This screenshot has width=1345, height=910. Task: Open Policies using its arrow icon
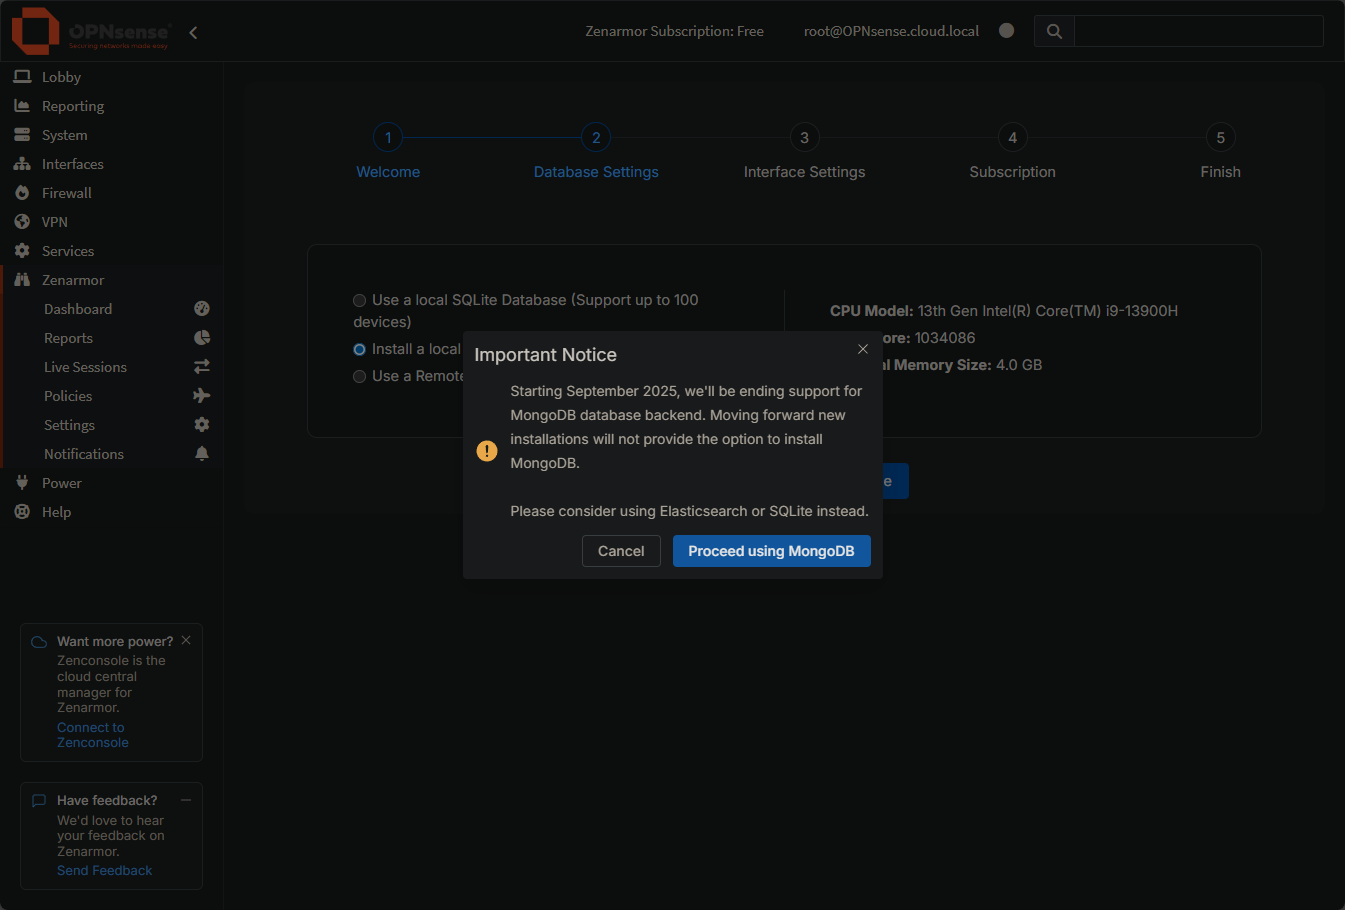pos(202,395)
